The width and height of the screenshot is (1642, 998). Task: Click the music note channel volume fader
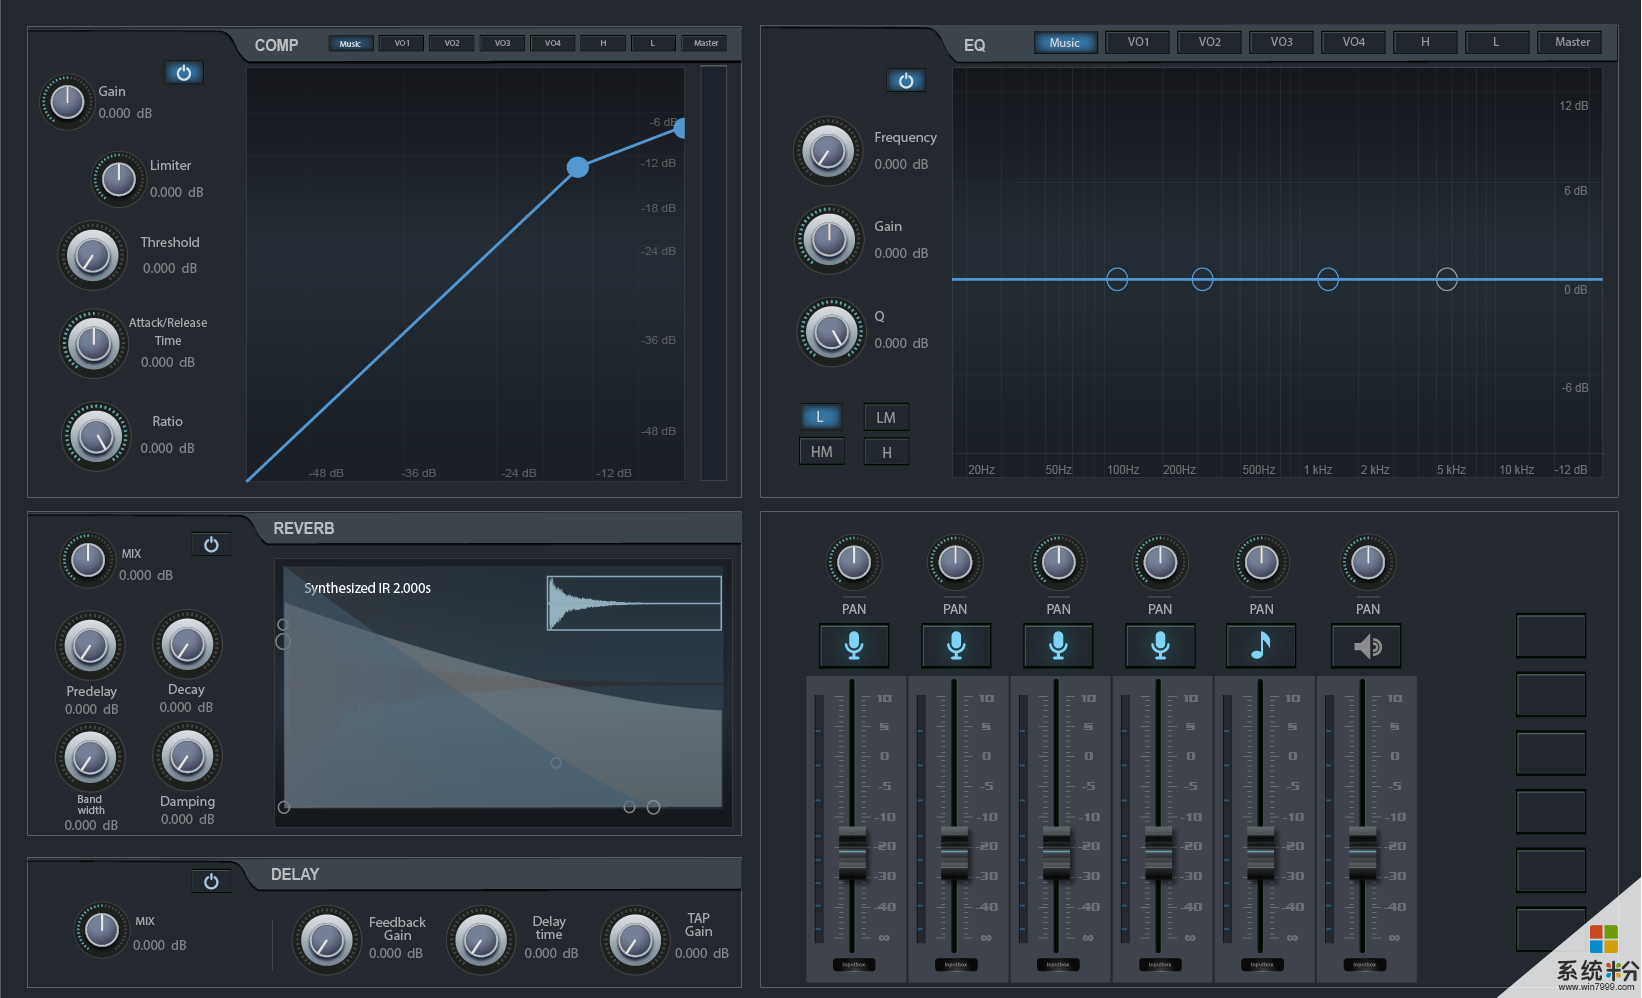(1260, 852)
